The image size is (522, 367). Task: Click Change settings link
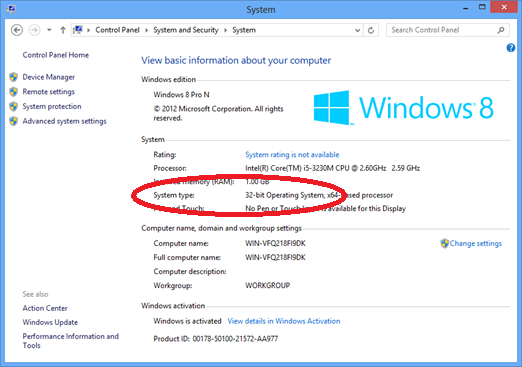click(x=476, y=243)
